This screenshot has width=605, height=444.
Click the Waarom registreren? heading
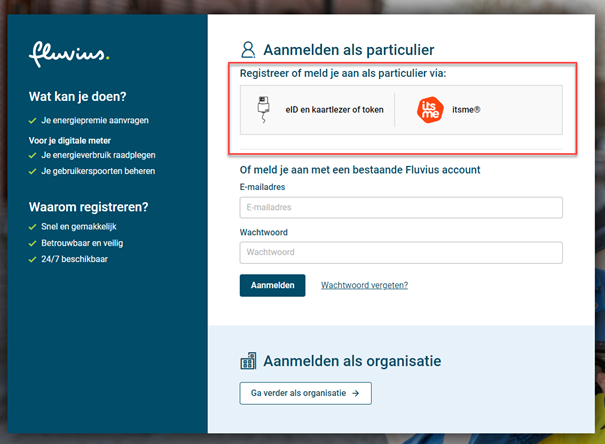[88, 207]
